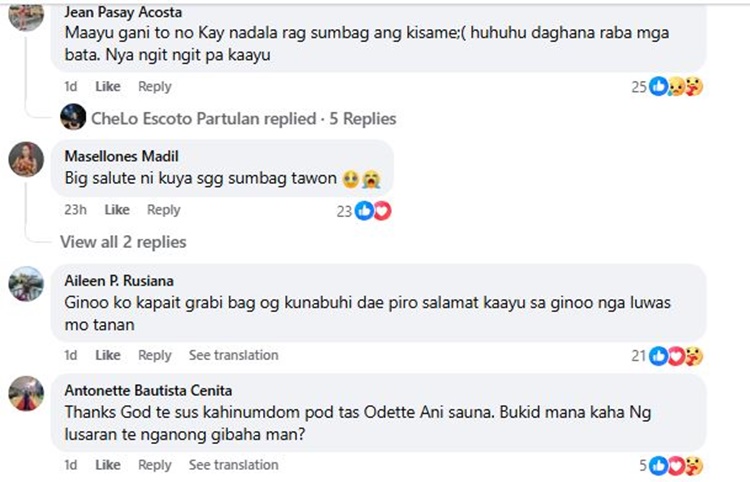Like Masellones Madil's comment
Screen dimensions: 750x482
[x=117, y=210]
